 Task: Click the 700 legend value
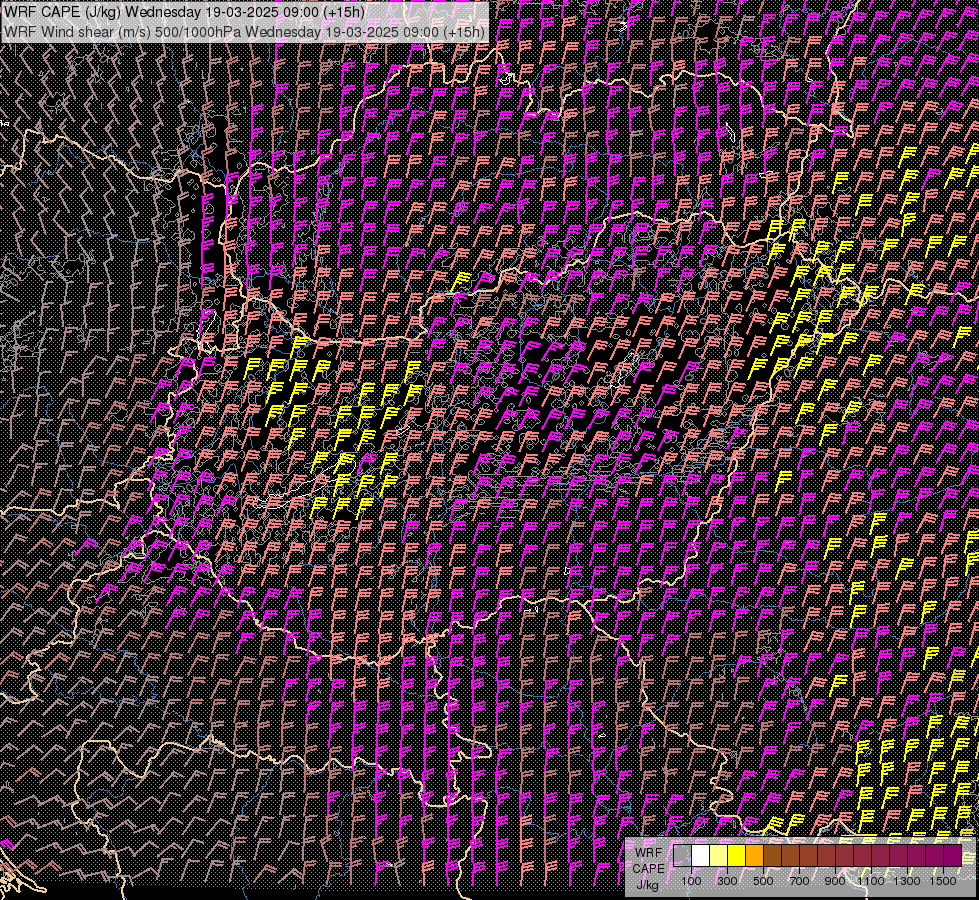pyautogui.click(x=799, y=881)
